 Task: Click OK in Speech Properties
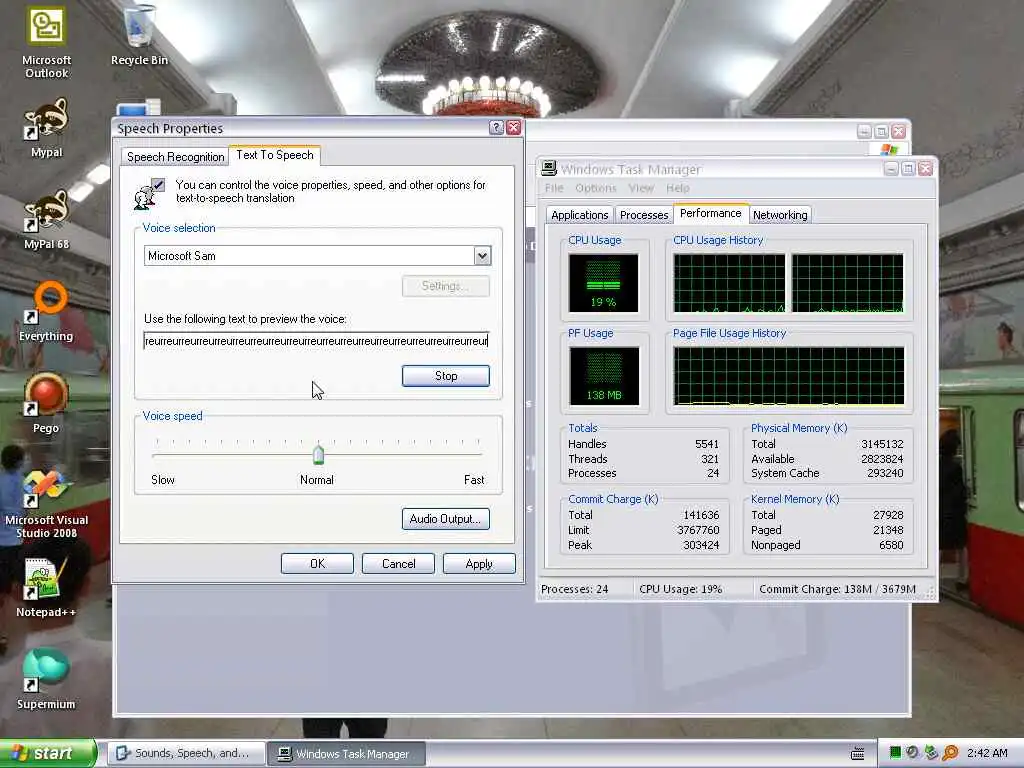[317, 564]
